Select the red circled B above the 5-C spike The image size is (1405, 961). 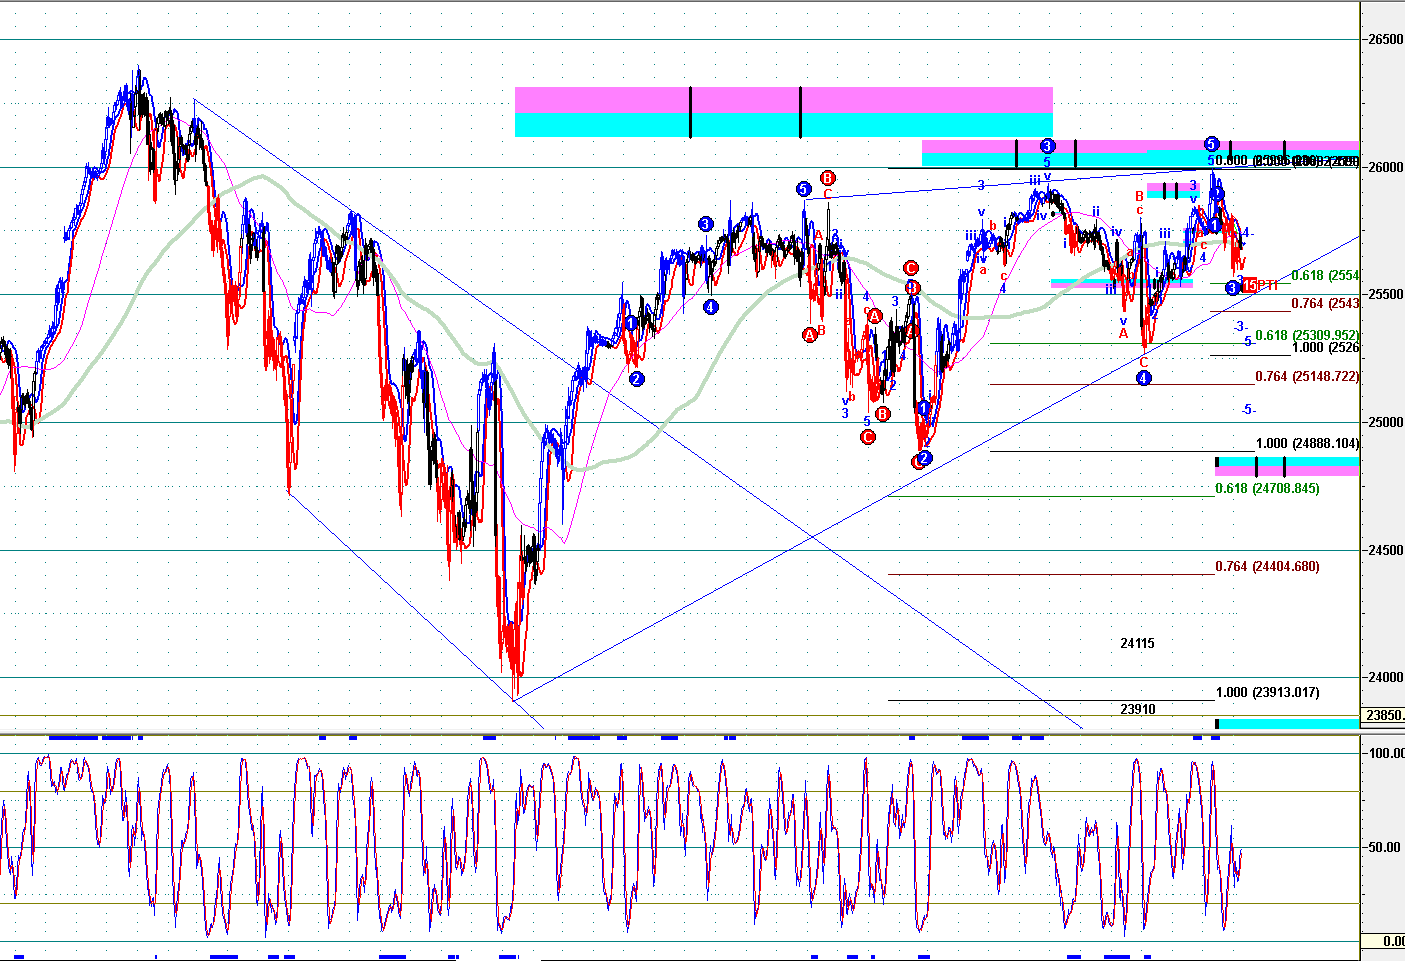click(x=828, y=178)
